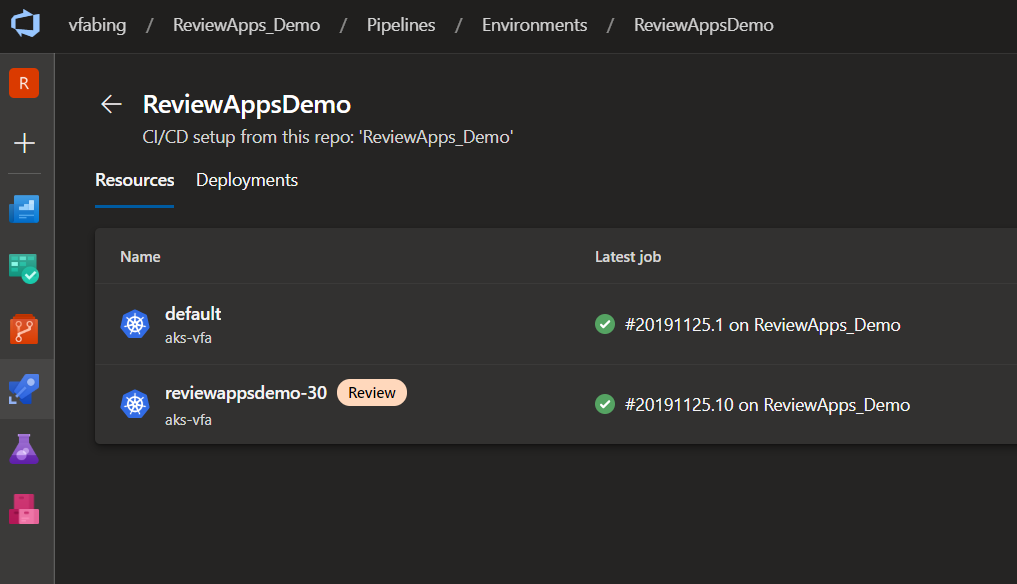1017x584 pixels.
Task: Switch to the Resources tab
Action: coord(134,180)
